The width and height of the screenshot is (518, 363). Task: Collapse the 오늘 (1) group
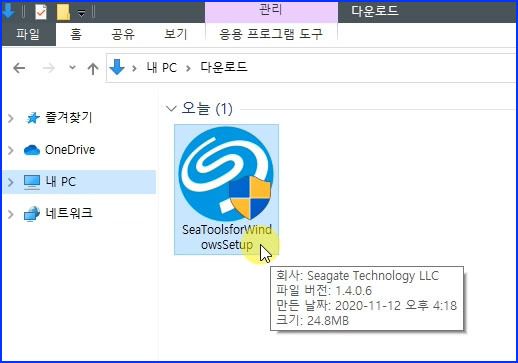click(x=171, y=109)
